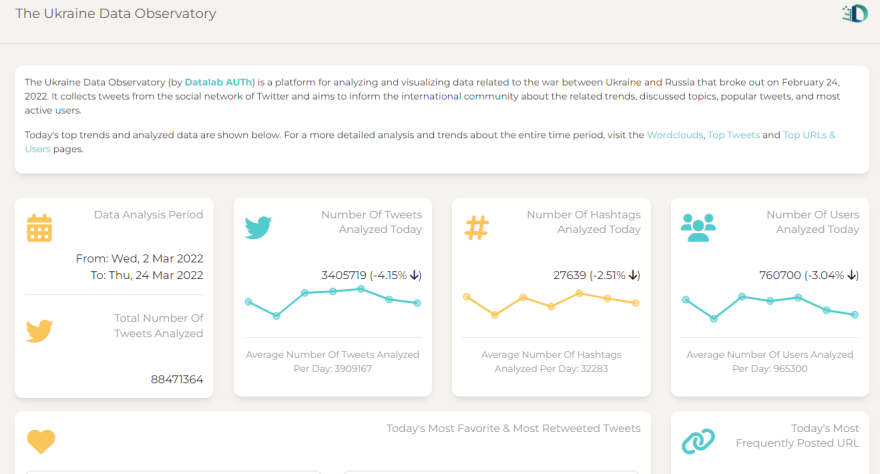This screenshot has width=880, height=474.
Task: Click the total tweets count 88471364
Action: coord(177,379)
